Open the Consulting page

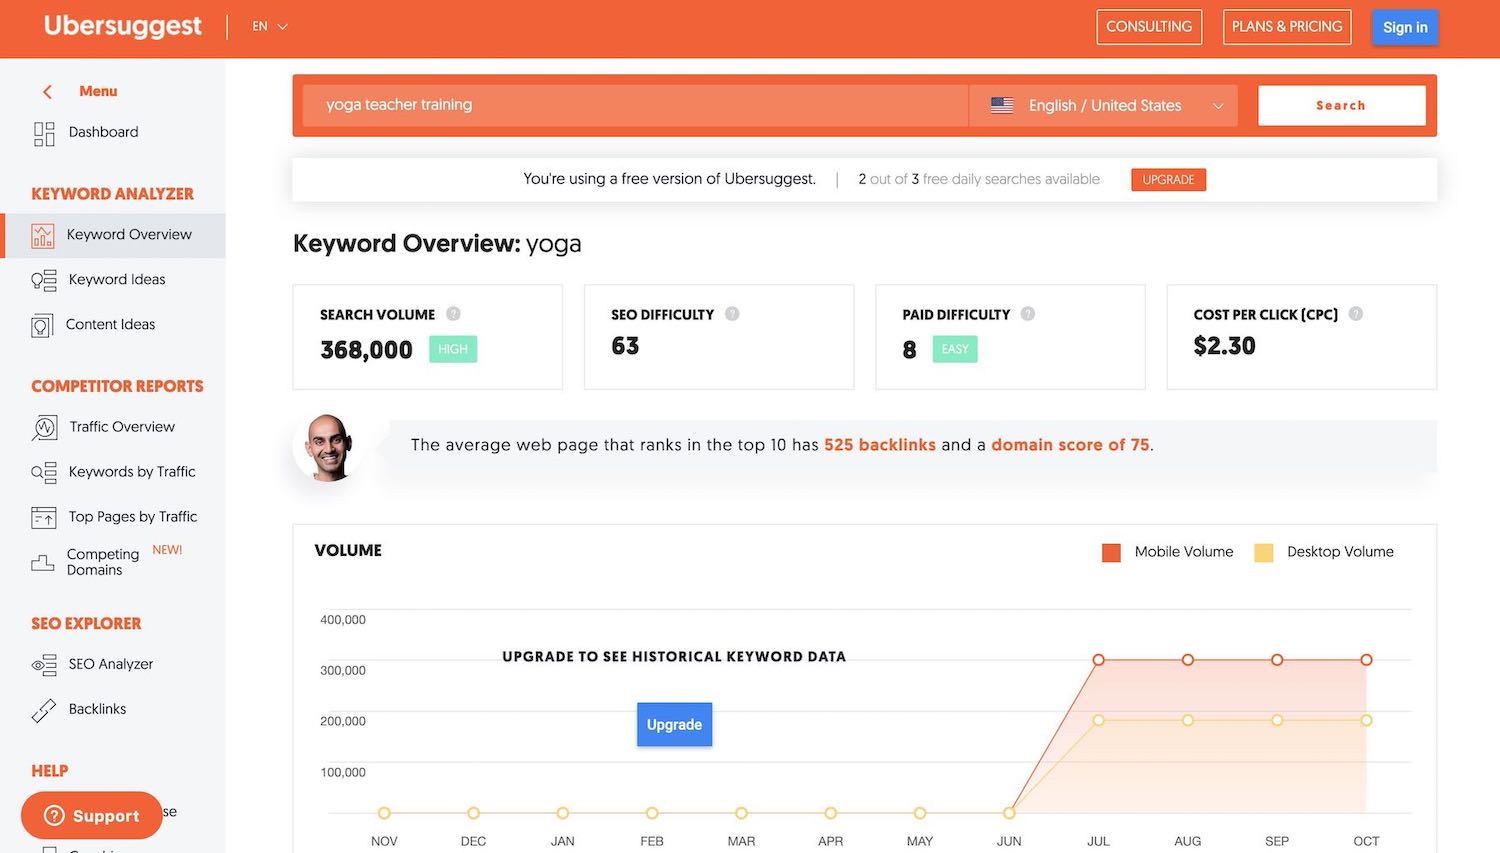(x=1149, y=27)
